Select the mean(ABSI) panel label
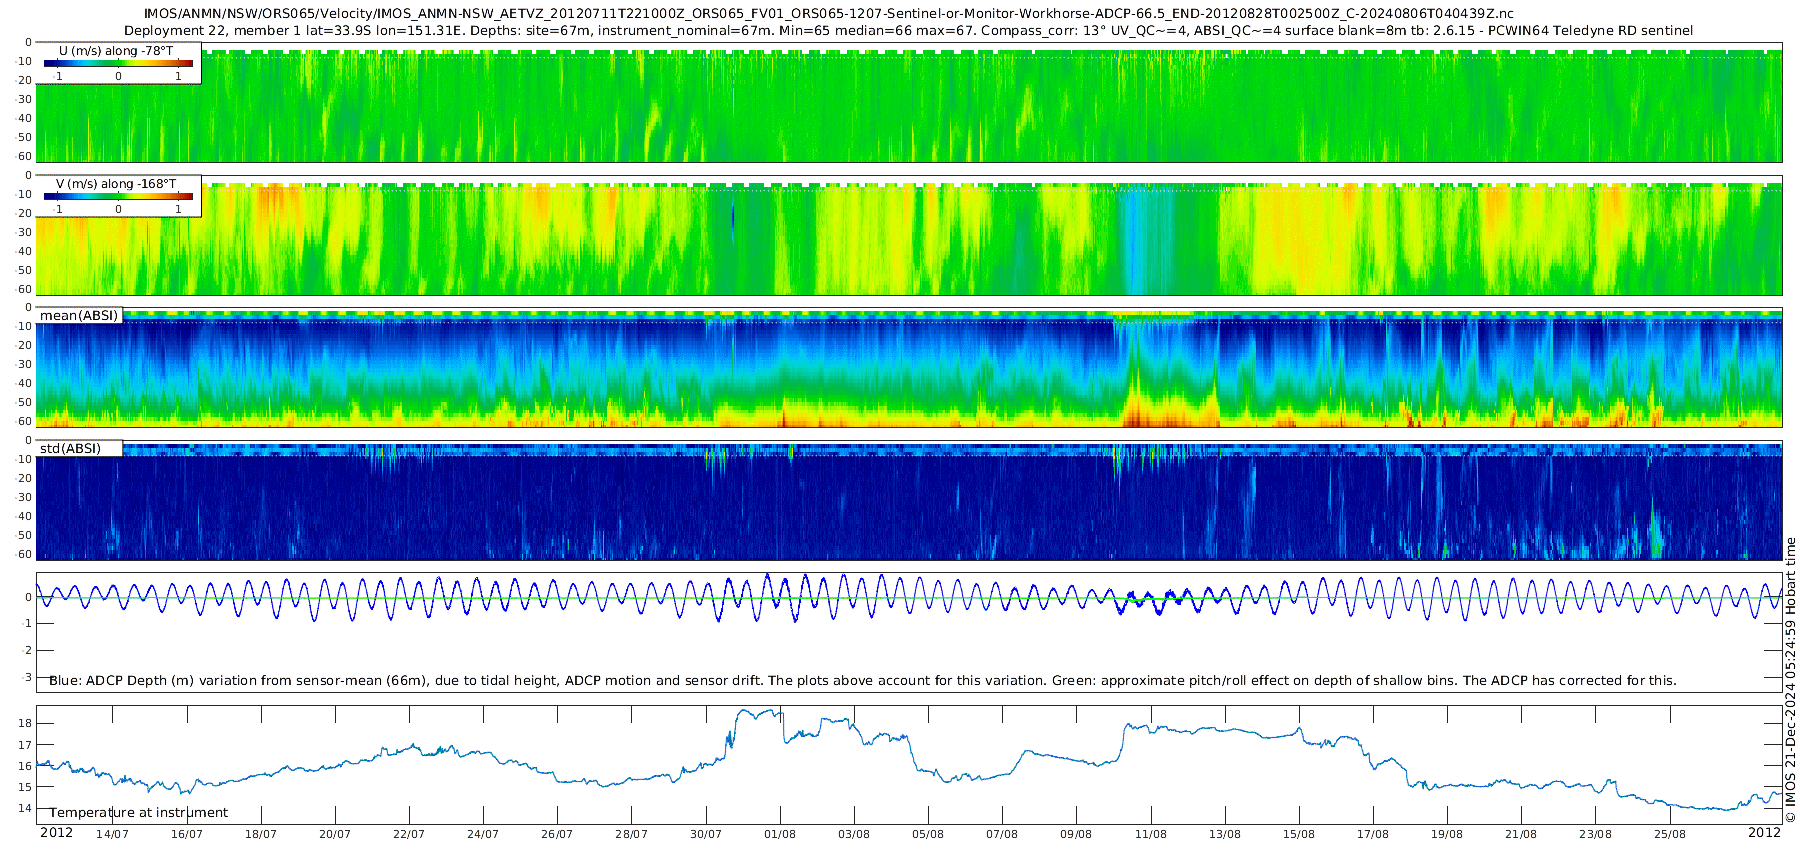The width and height of the screenshot is (1800, 850). (x=79, y=316)
